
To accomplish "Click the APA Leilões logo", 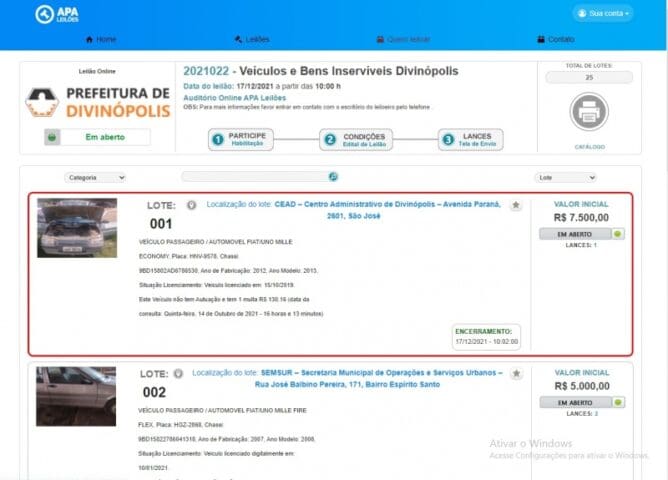I will [57, 14].
